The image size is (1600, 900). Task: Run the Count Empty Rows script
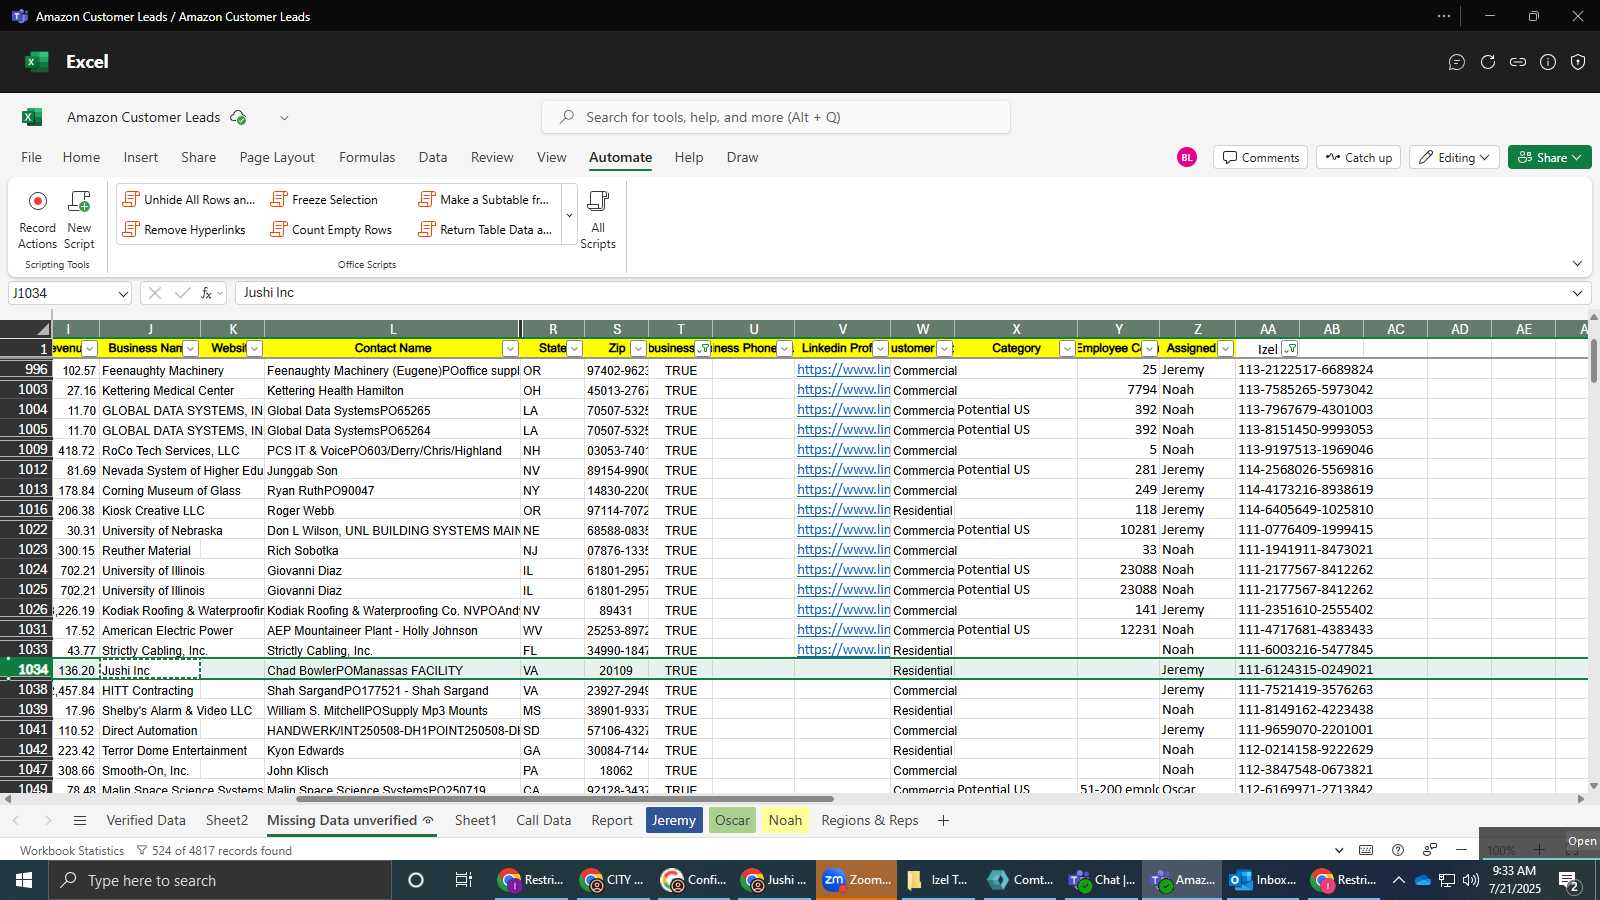[331, 230]
